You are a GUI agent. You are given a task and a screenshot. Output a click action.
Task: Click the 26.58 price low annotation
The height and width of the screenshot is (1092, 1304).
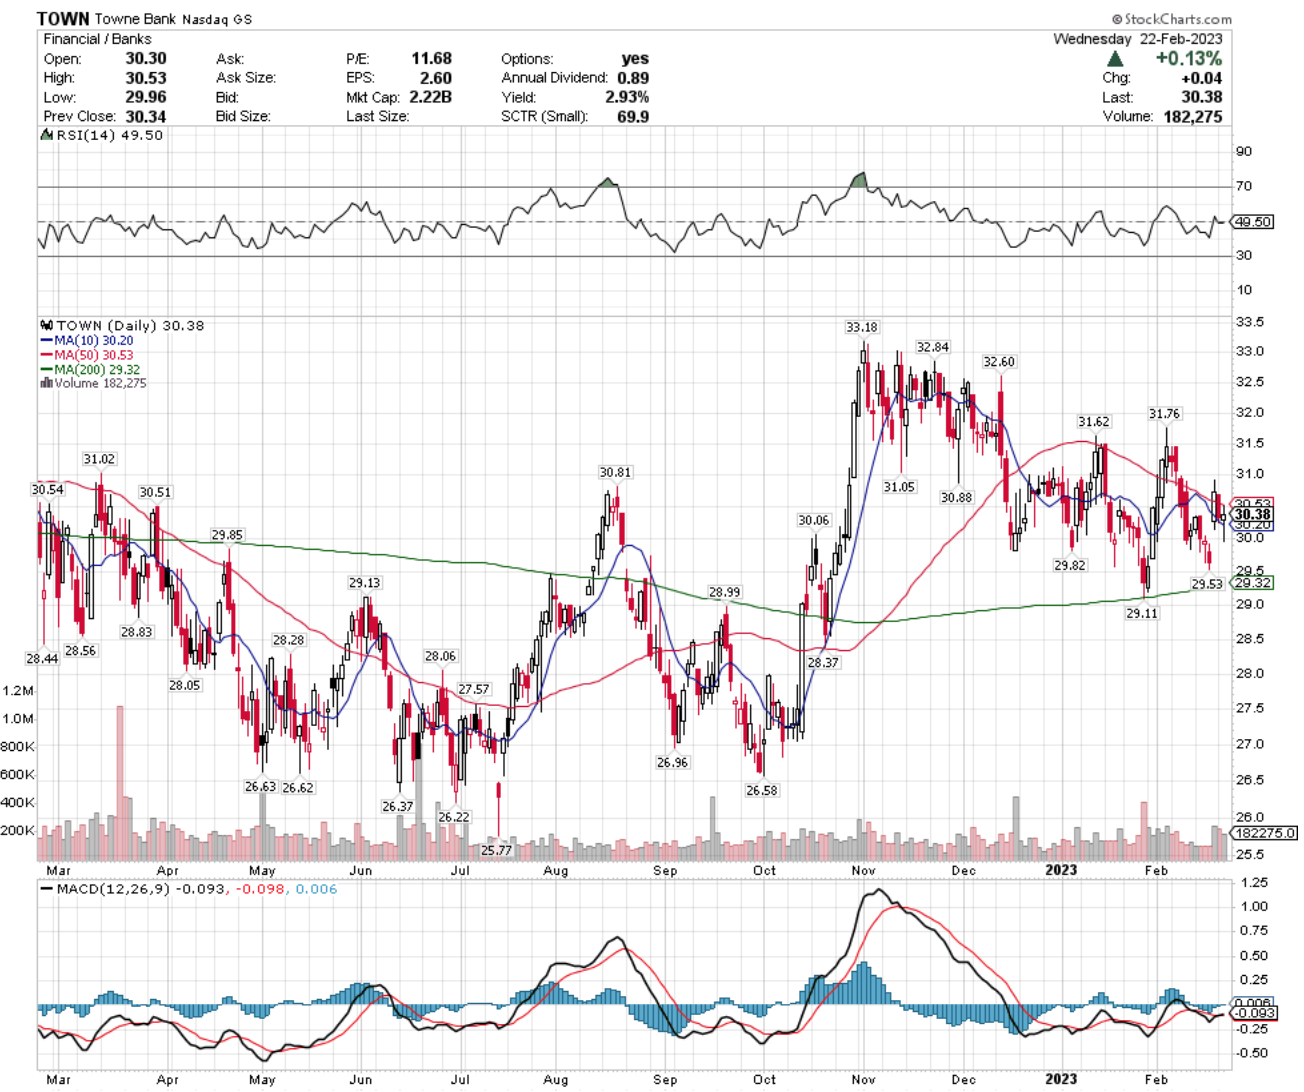click(x=762, y=790)
